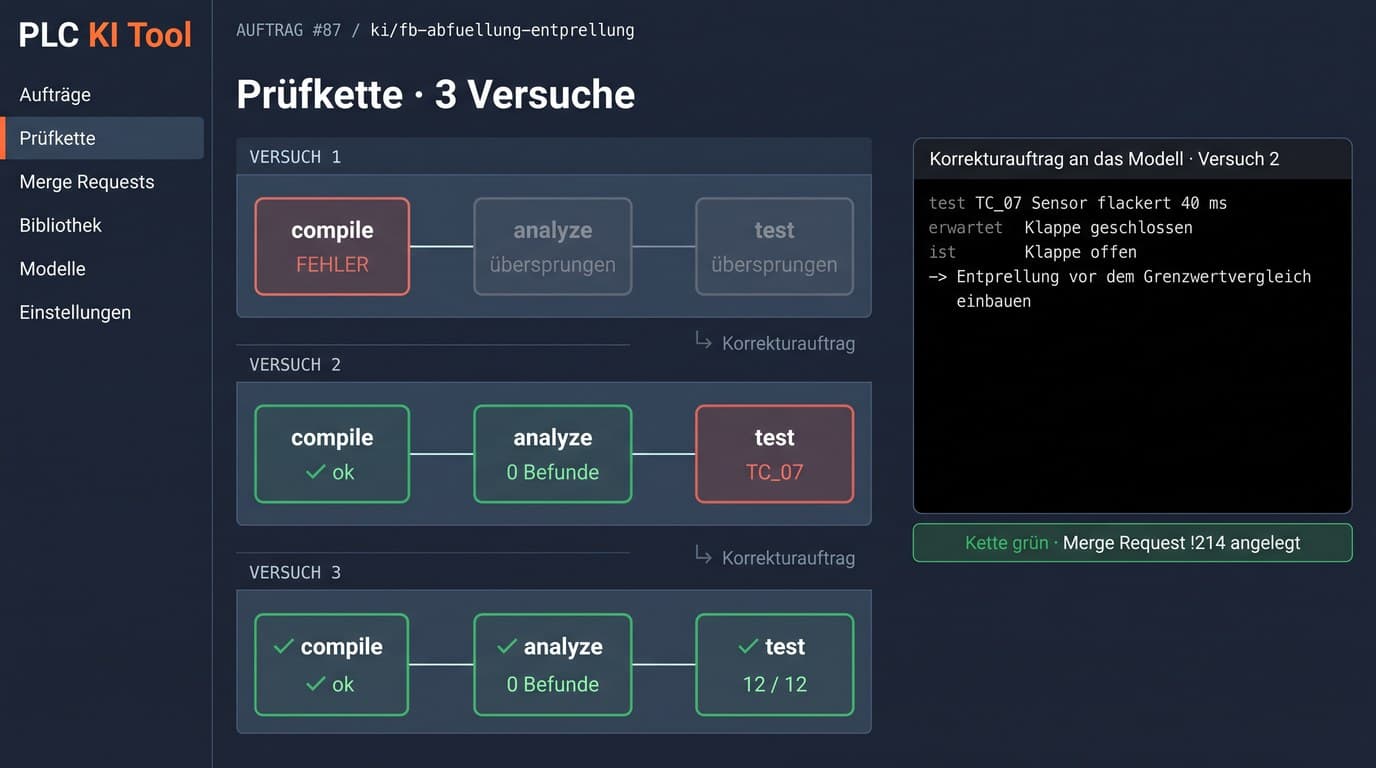Select test 12 / 12 step
This screenshot has height=768, width=1376.
(x=775, y=665)
